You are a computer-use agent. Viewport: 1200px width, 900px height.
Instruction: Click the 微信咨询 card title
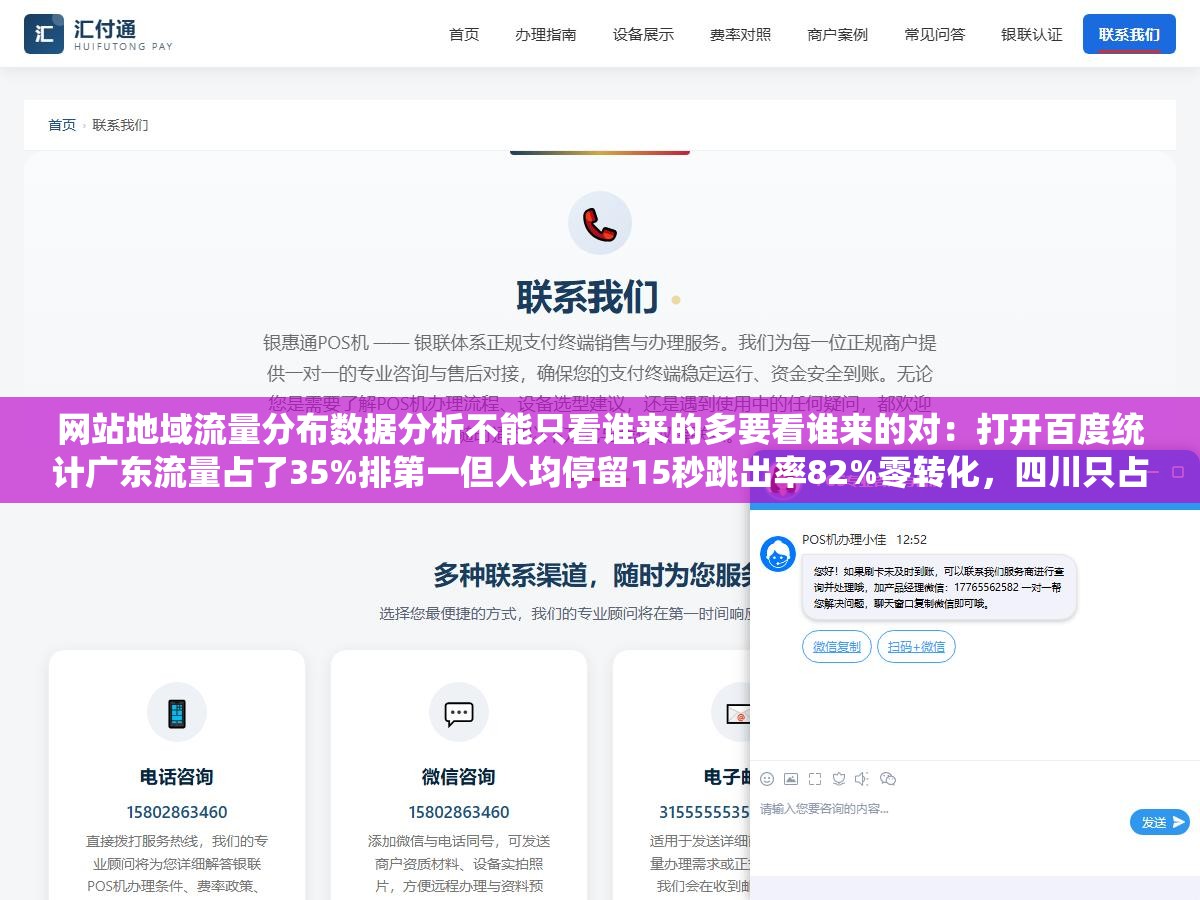click(x=459, y=777)
